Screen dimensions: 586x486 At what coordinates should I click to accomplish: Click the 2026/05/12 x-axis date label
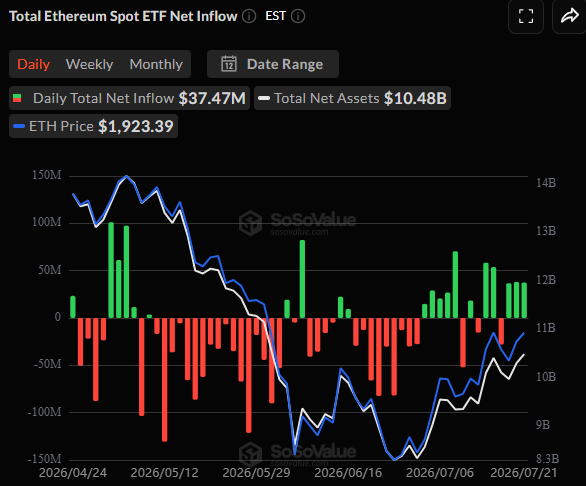(164, 473)
